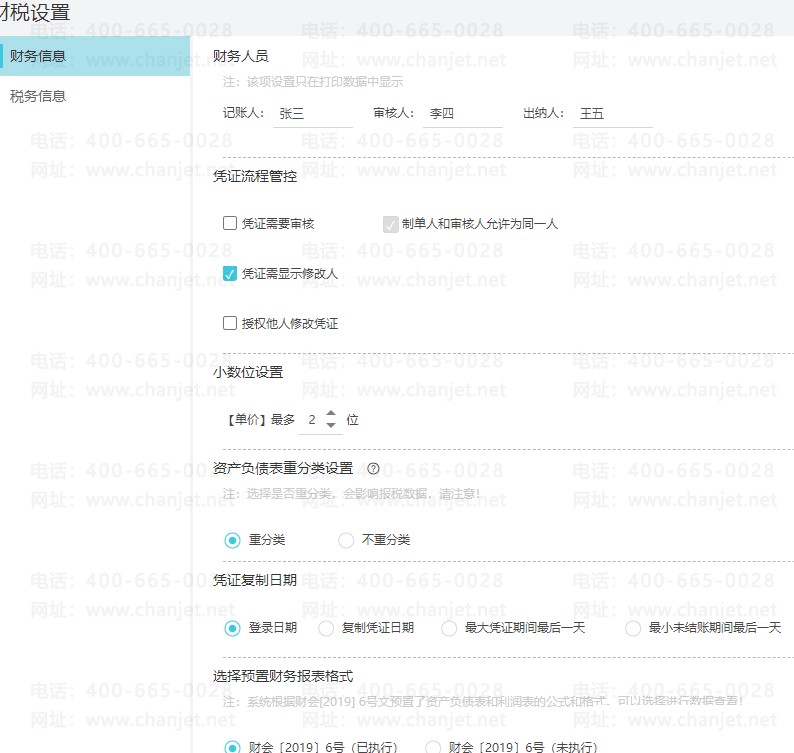This screenshot has width=794, height=753.
Task: Decrease 单价 decimal places with down arrow
Action: 331,425
